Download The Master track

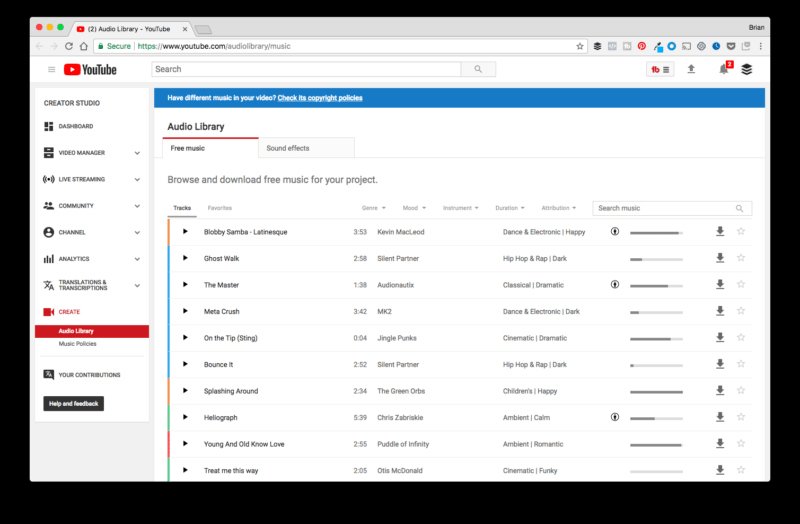(x=720, y=285)
